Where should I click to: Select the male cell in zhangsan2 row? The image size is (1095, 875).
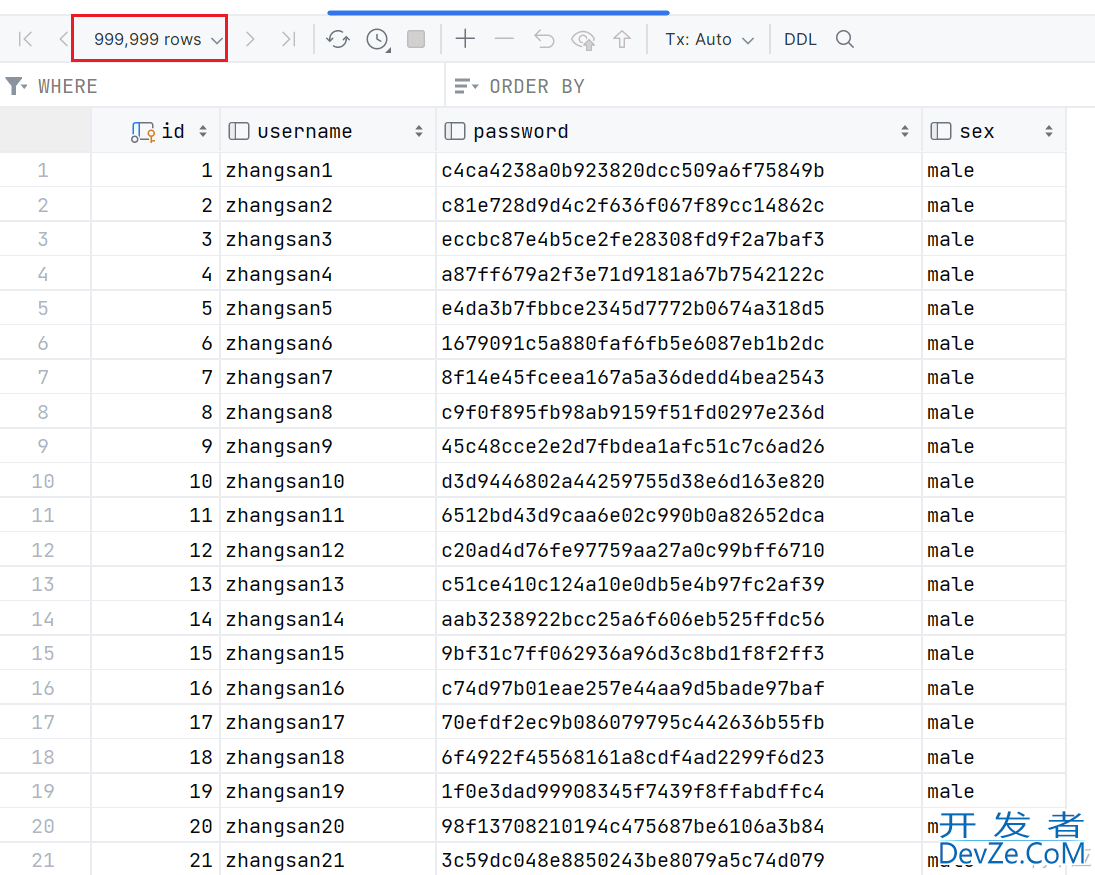(994, 205)
